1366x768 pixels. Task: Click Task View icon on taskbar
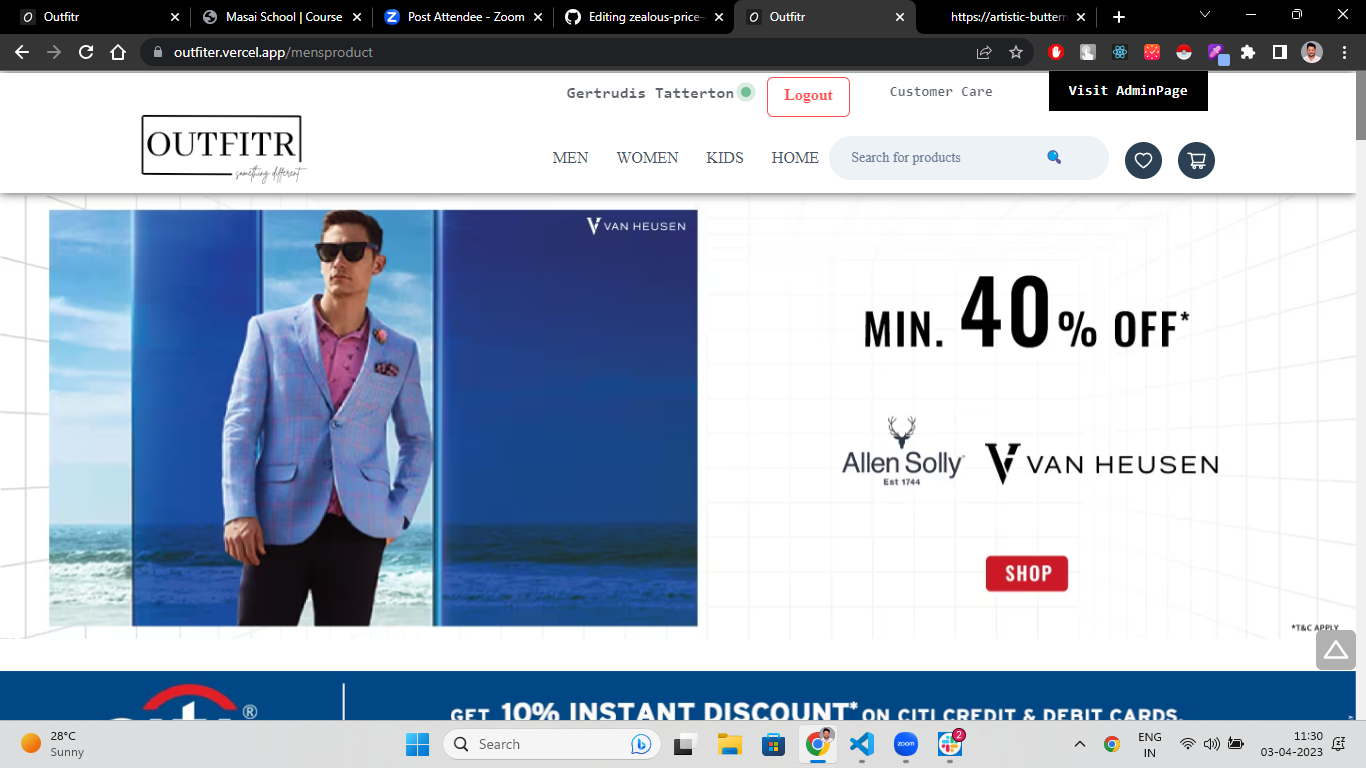tap(685, 744)
